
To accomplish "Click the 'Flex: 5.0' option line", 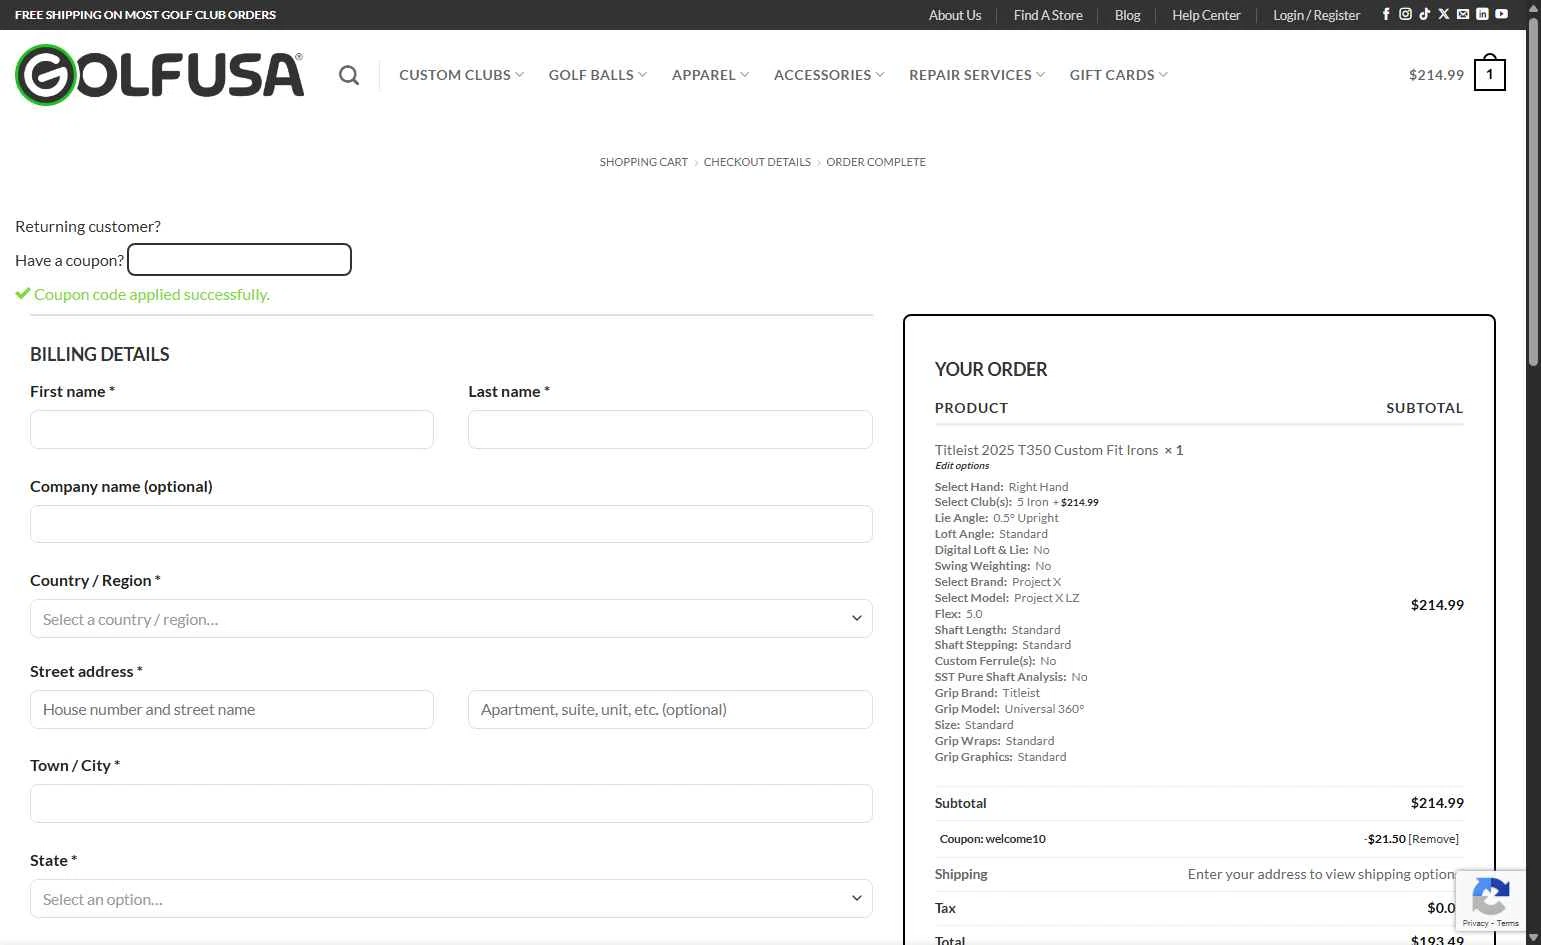I will (x=958, y=614).
